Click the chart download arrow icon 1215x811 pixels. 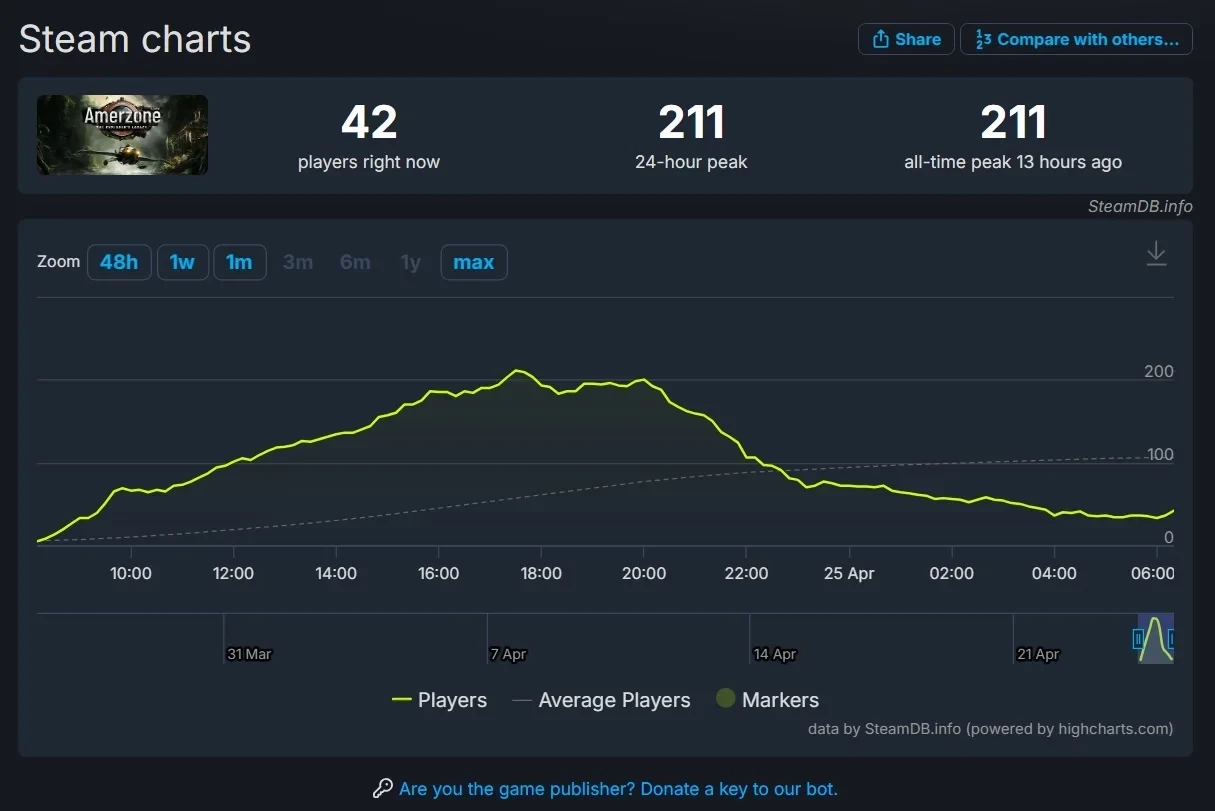[1156, 253]
